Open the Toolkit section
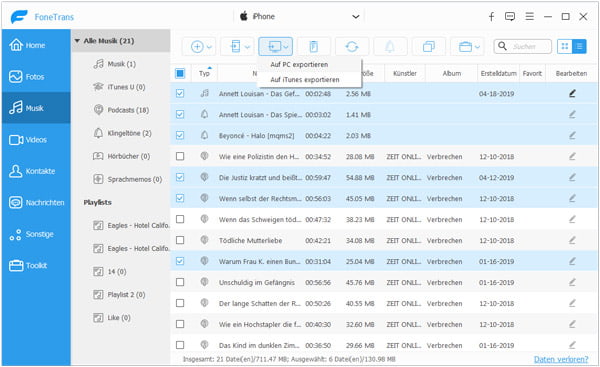 point(36,265)
